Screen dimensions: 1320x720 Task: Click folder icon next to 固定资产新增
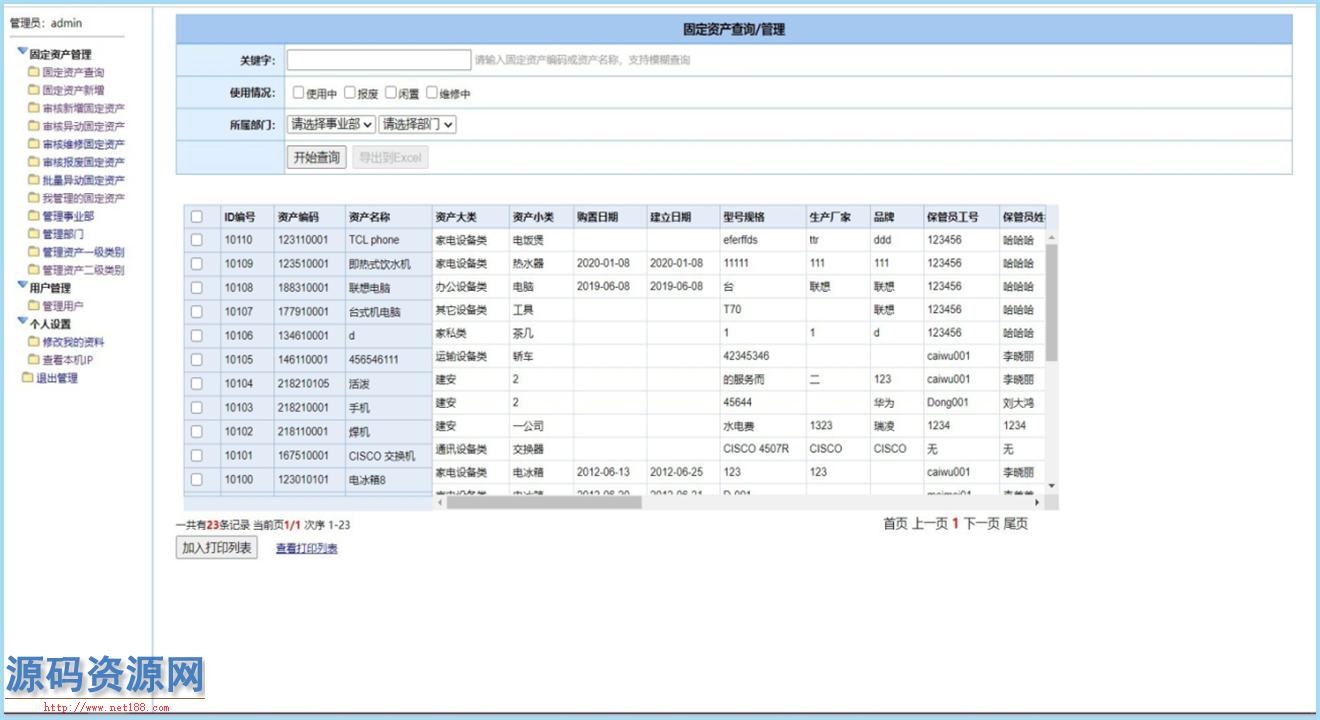(x=34, y=90)
